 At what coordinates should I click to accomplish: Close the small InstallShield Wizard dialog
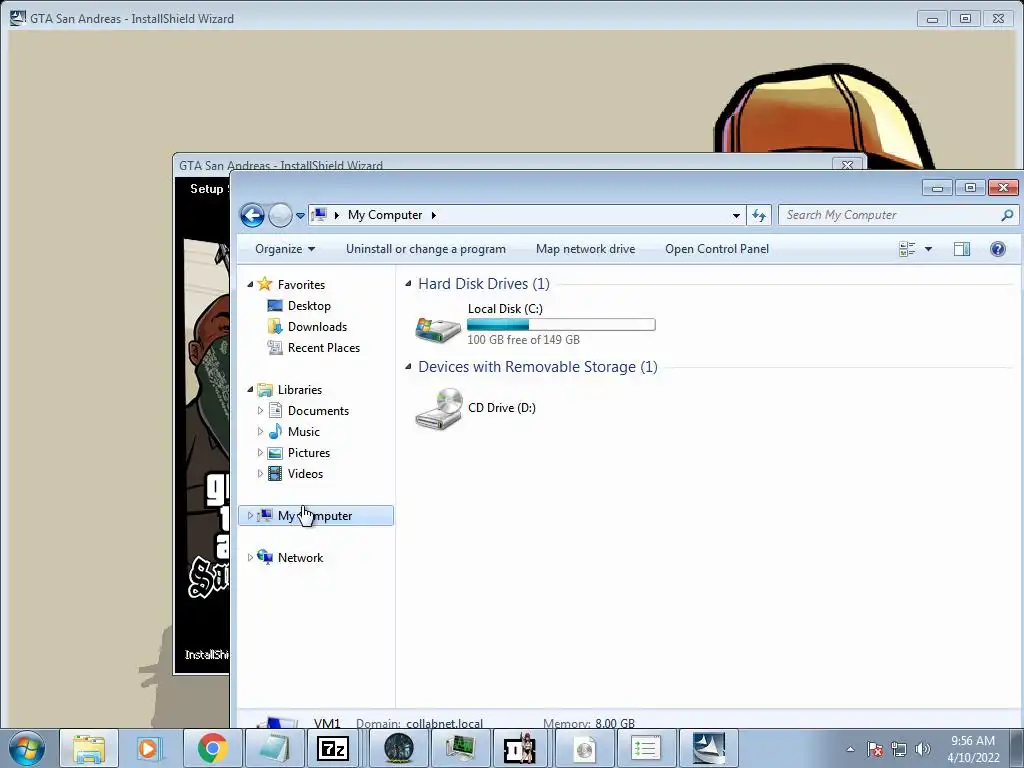(848, 165)
